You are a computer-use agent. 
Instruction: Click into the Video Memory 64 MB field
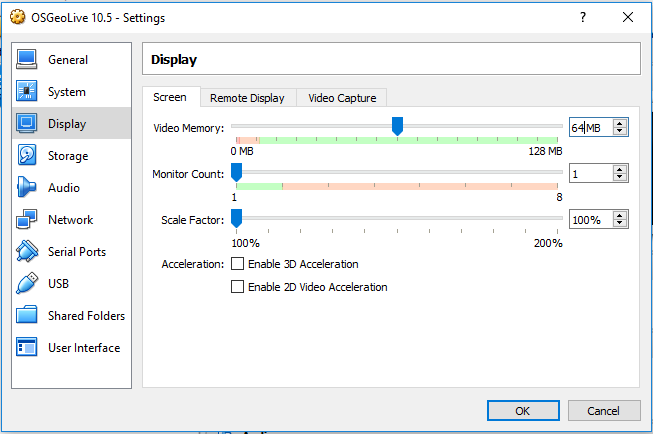[x=591, y=127]
